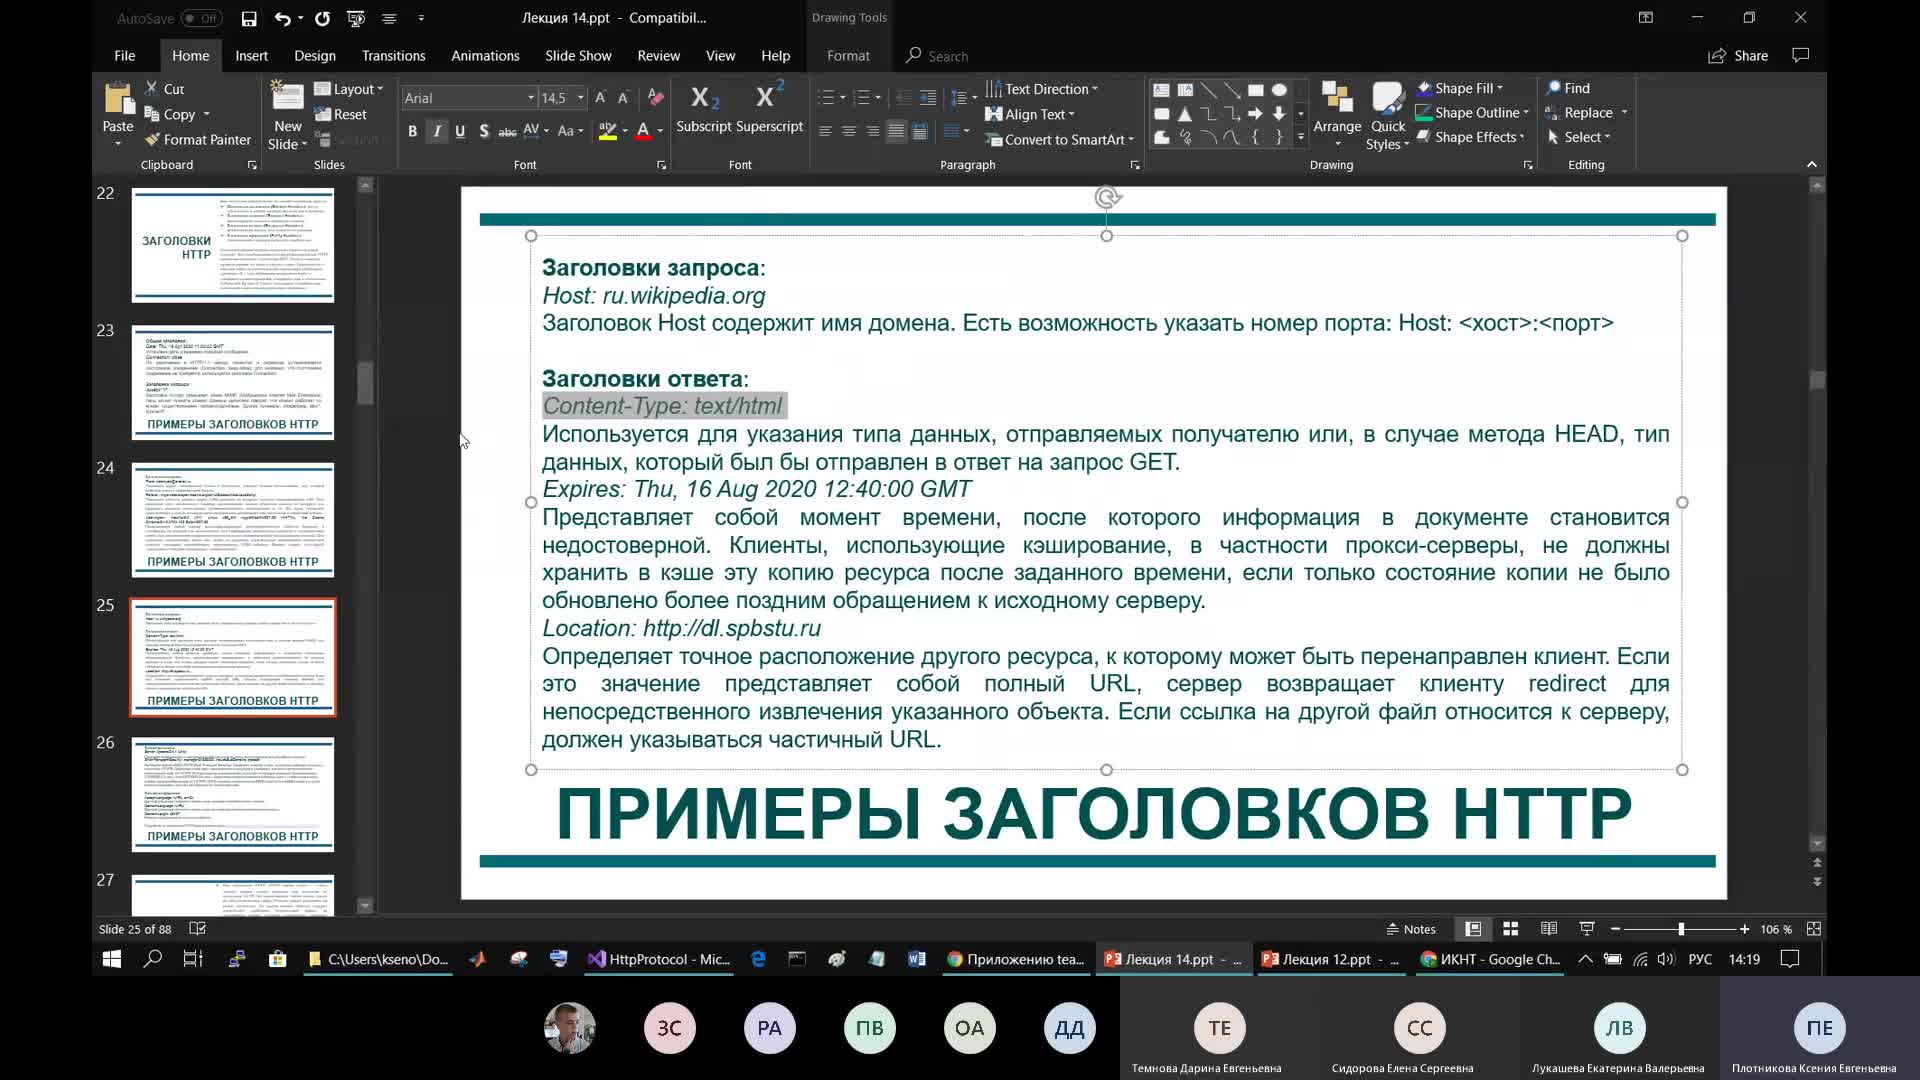
Task: Open the Drawing Tools Format tab
Action: coord(848,56)
